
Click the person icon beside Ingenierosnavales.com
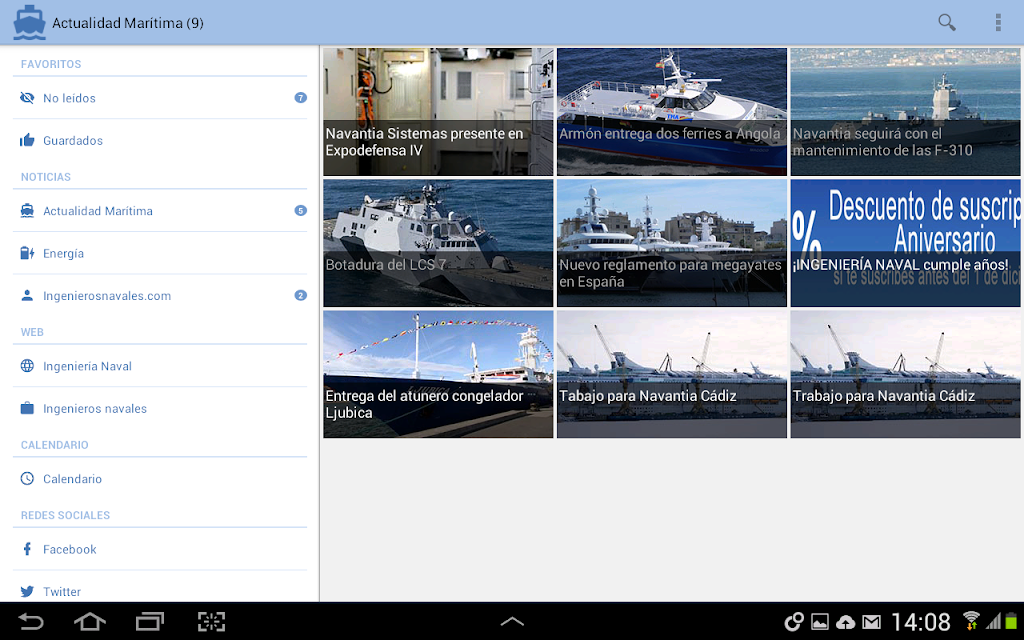point(27,296)
